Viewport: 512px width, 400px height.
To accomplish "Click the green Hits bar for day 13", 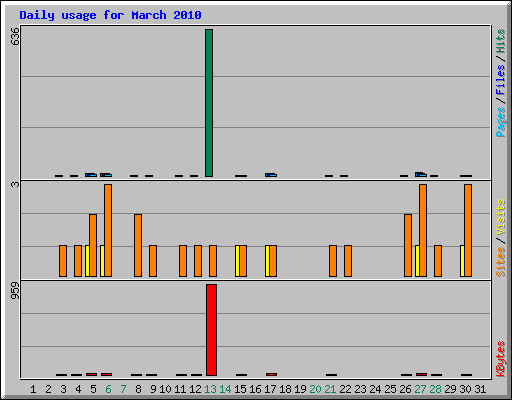I will tap(209, 103).
